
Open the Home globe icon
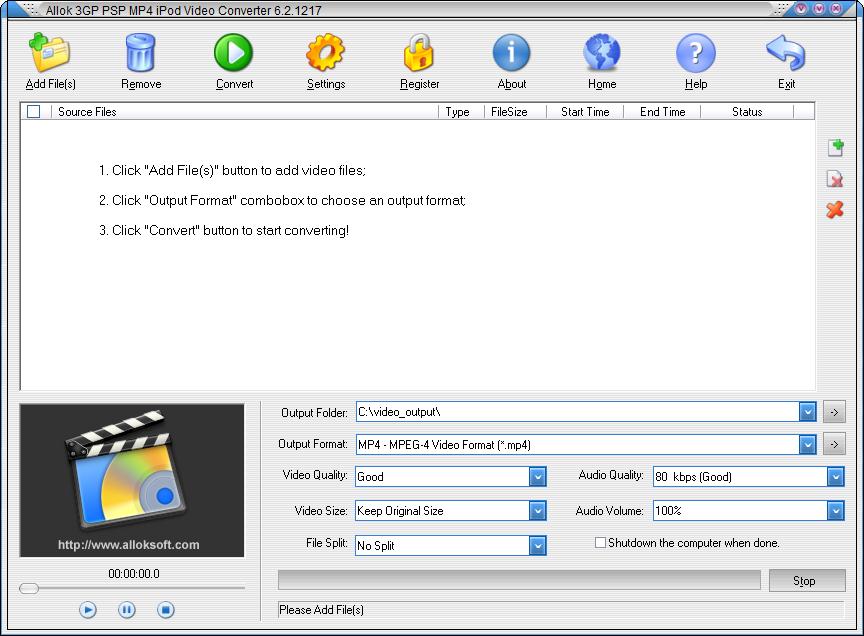click(x=602, y=53)
